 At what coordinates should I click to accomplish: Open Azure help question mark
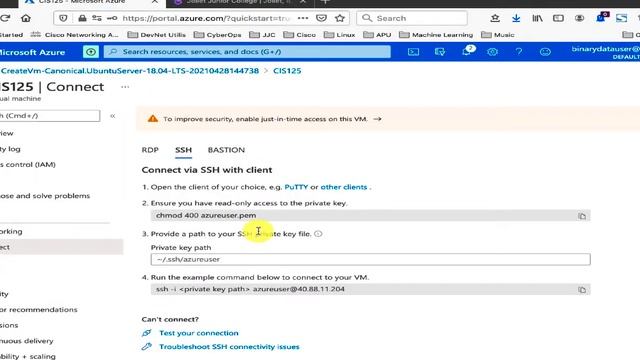pos(518,52)
